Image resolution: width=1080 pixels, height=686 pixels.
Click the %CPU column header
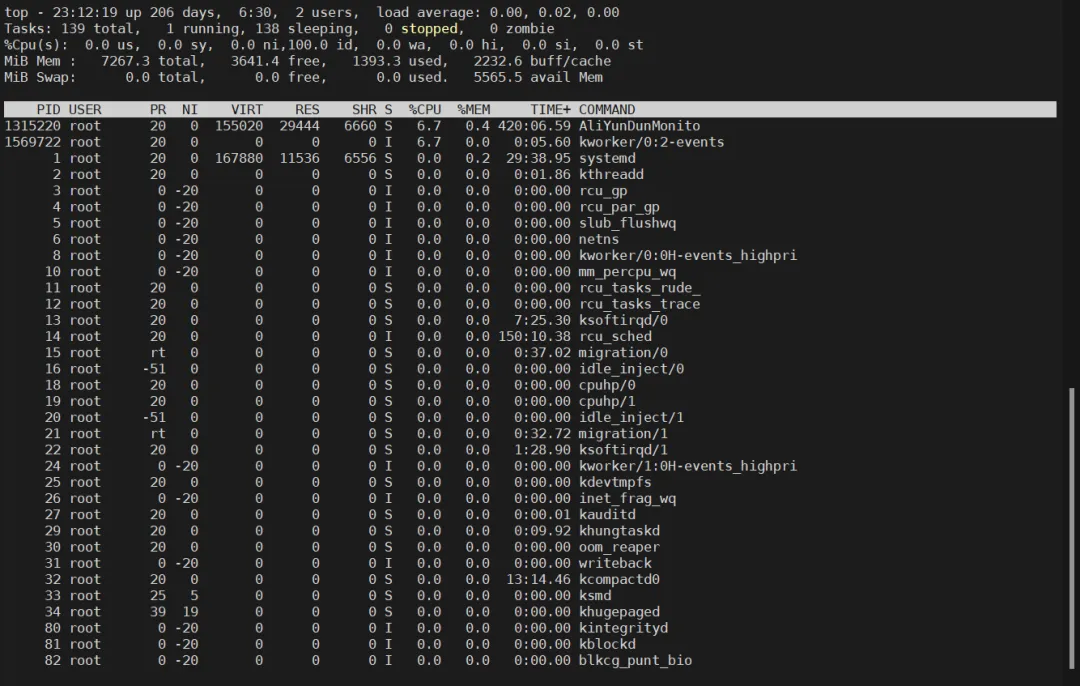coord(424,110)
